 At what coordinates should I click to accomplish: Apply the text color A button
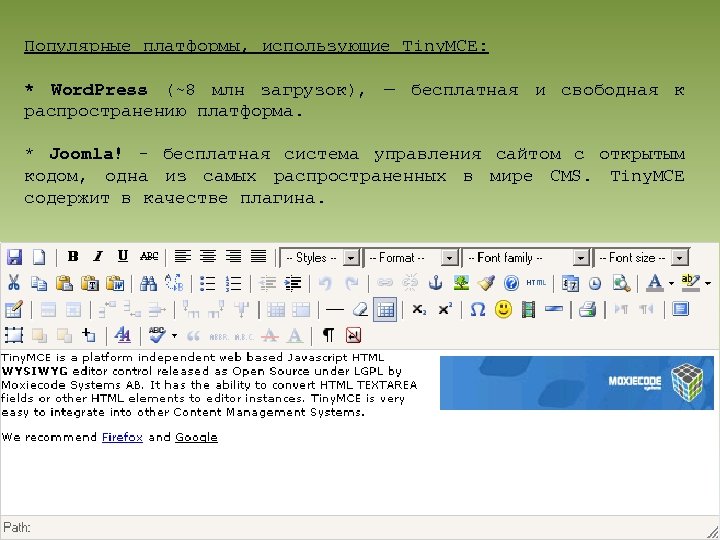tap(655, 283)
